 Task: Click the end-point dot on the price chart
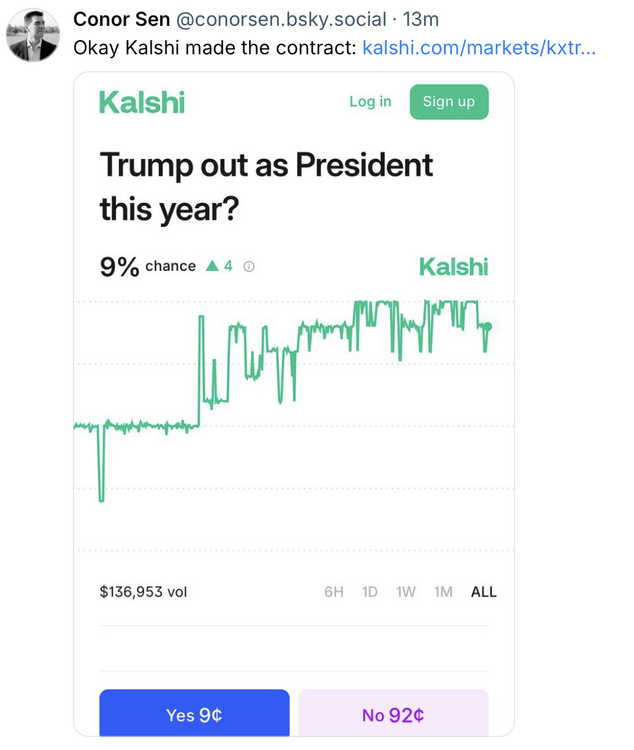tap(488, 326)
